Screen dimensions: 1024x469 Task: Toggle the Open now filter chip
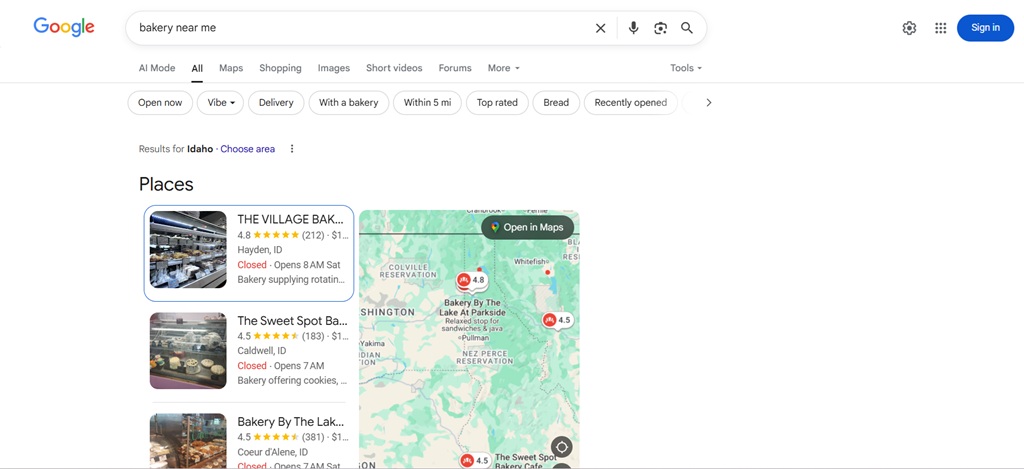click(x=160, y=102)
